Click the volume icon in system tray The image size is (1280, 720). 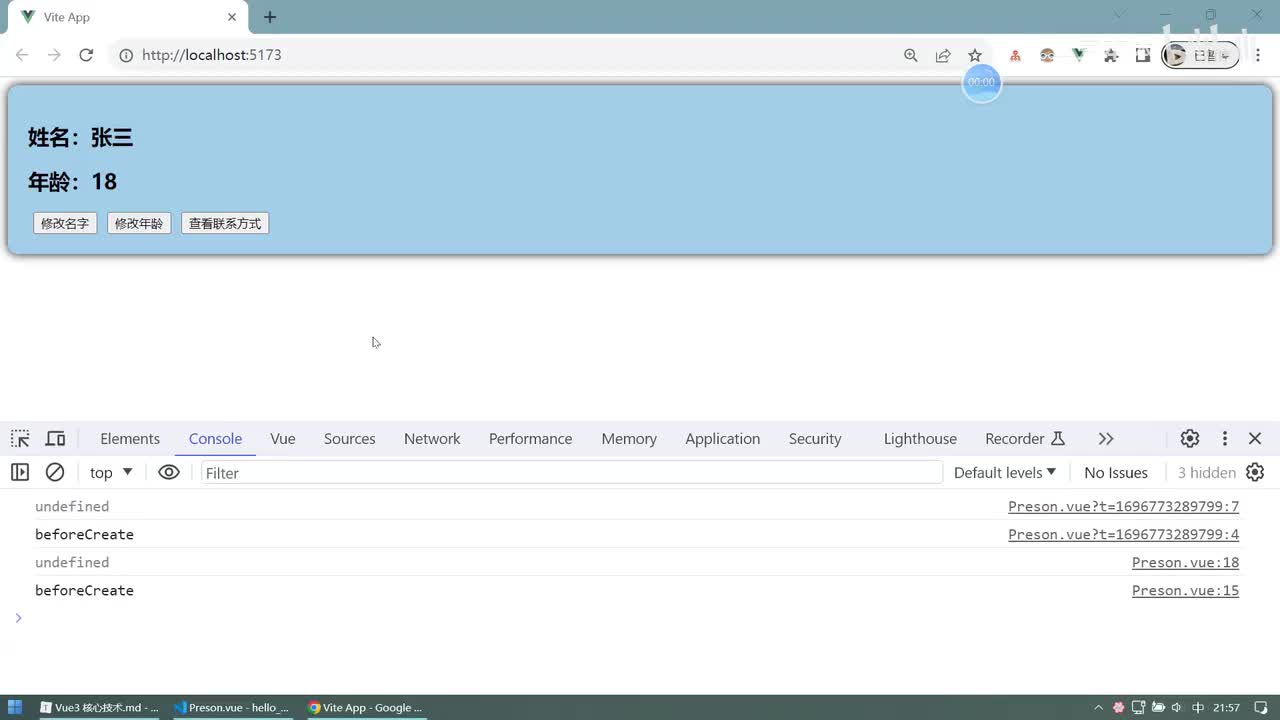1175,707
